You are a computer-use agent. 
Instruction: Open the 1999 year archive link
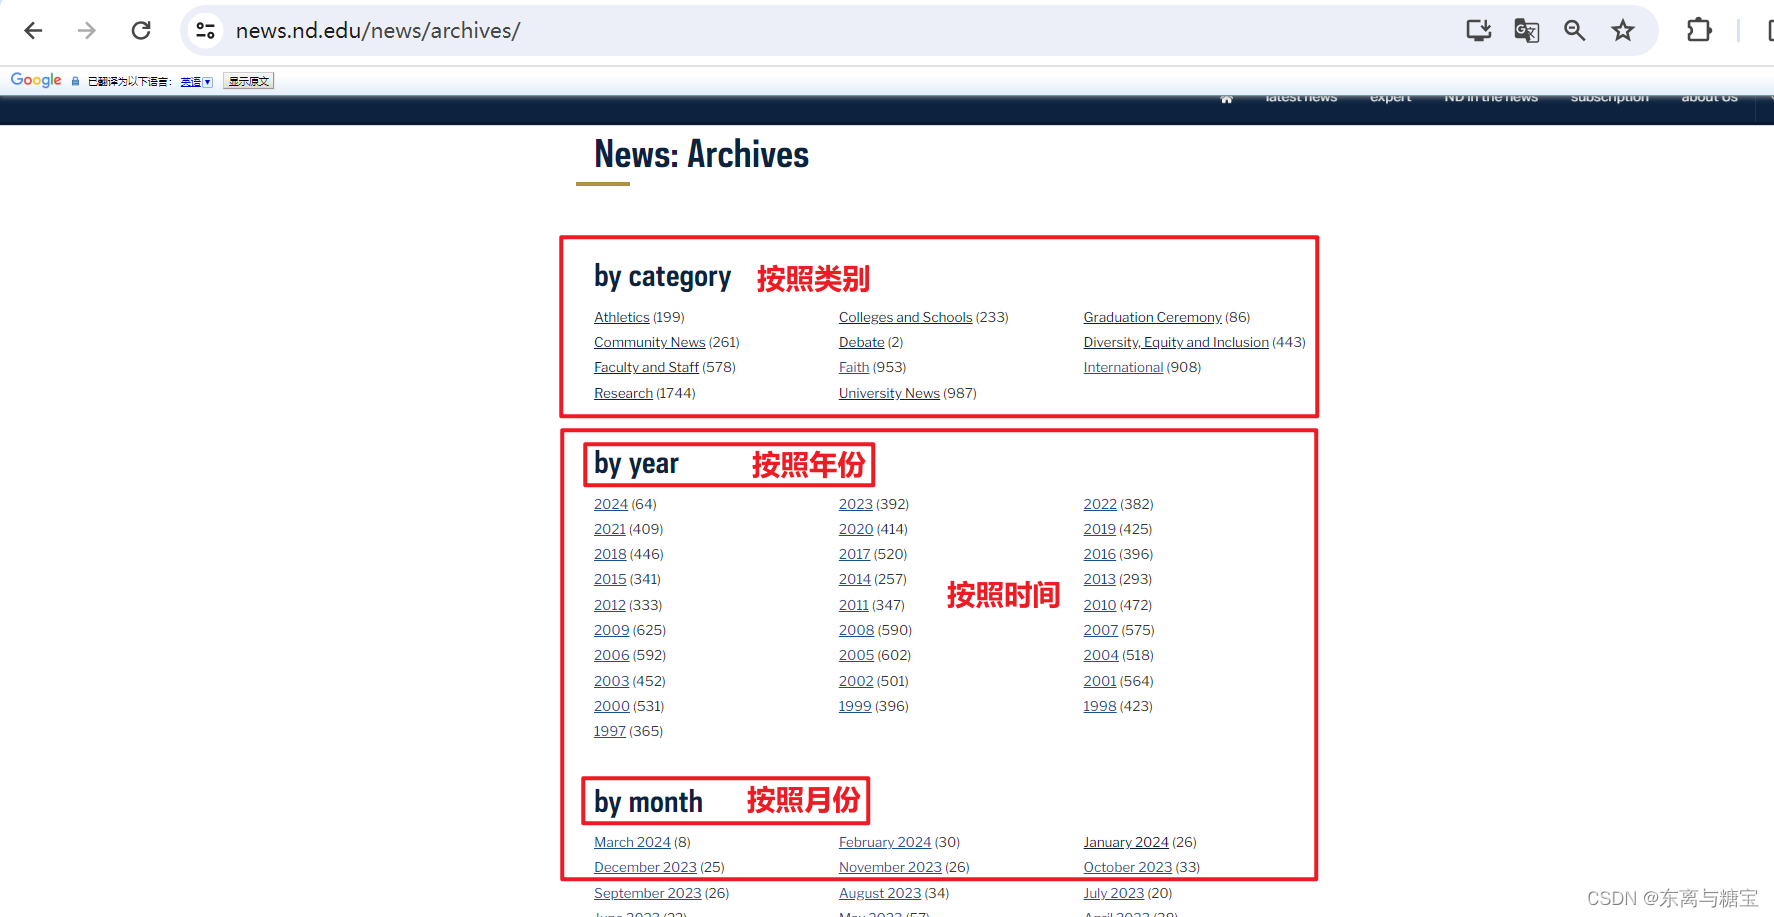(x=855, y=706)
